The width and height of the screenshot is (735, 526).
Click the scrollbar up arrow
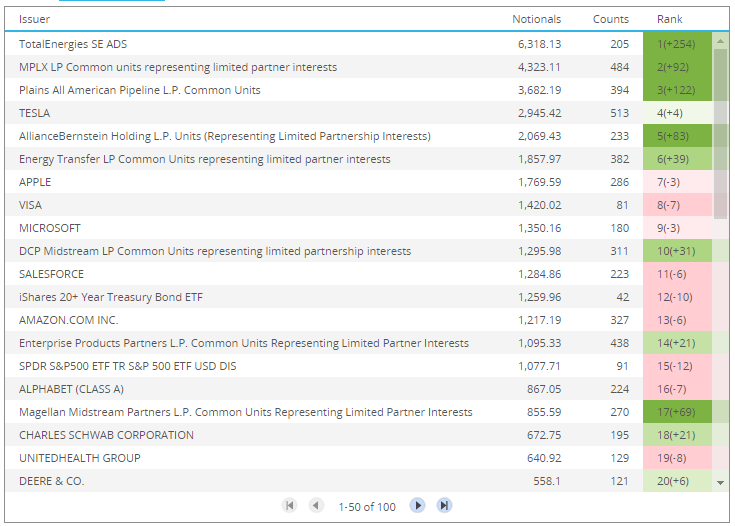[x=720, y=42]
